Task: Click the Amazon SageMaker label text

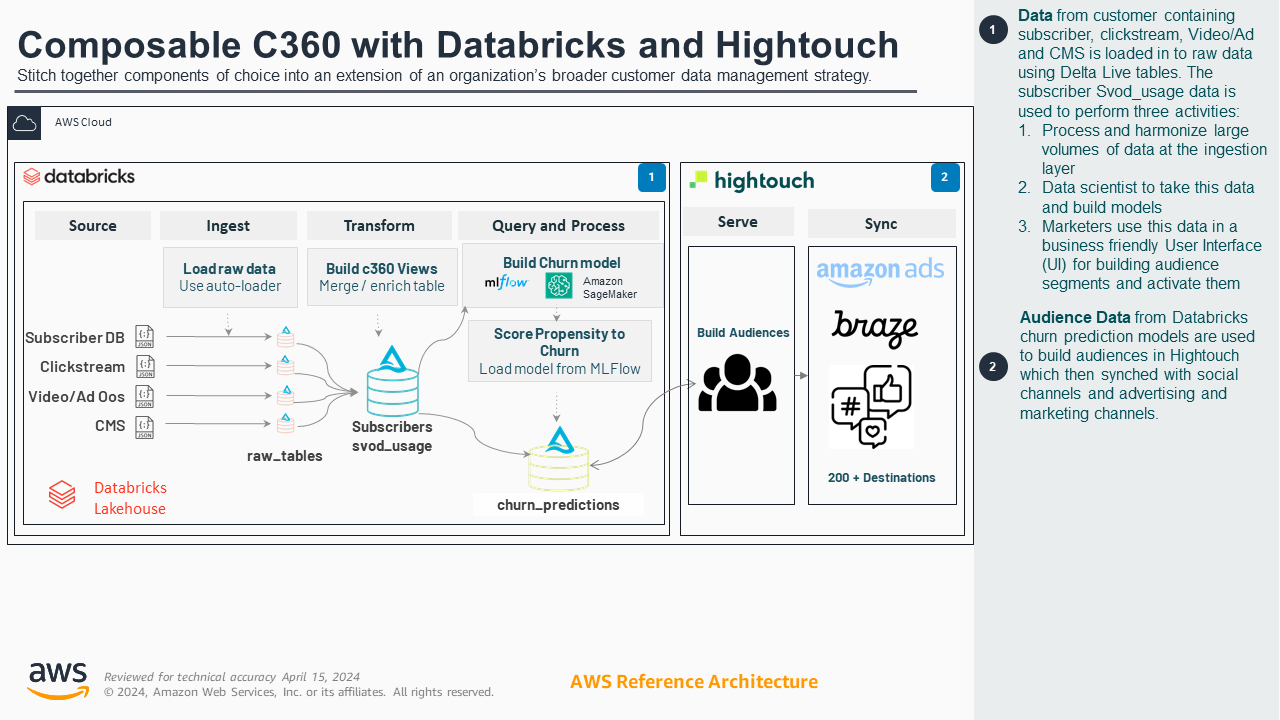Action: click(x=610, y=288)
